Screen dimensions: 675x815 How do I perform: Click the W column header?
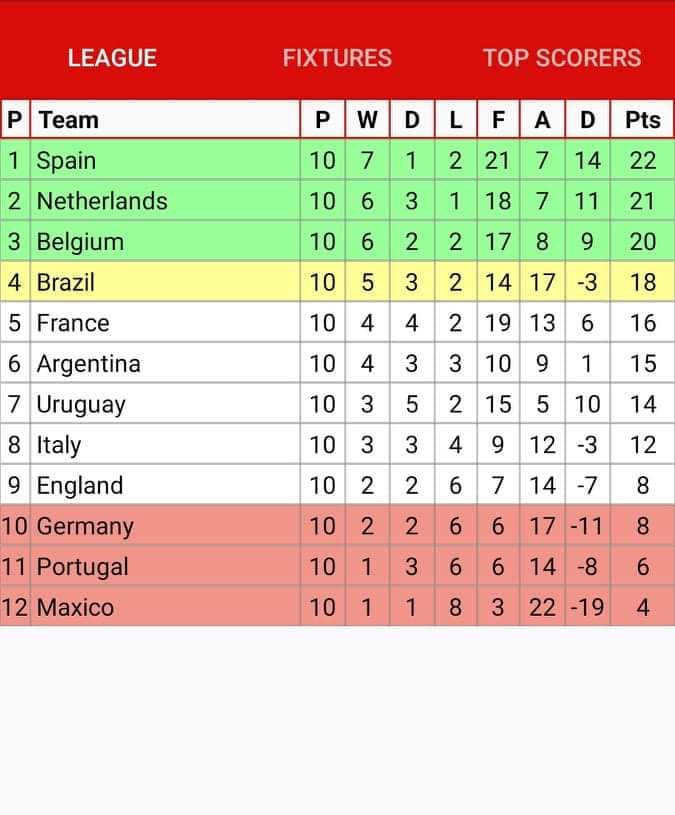[367, 120]
